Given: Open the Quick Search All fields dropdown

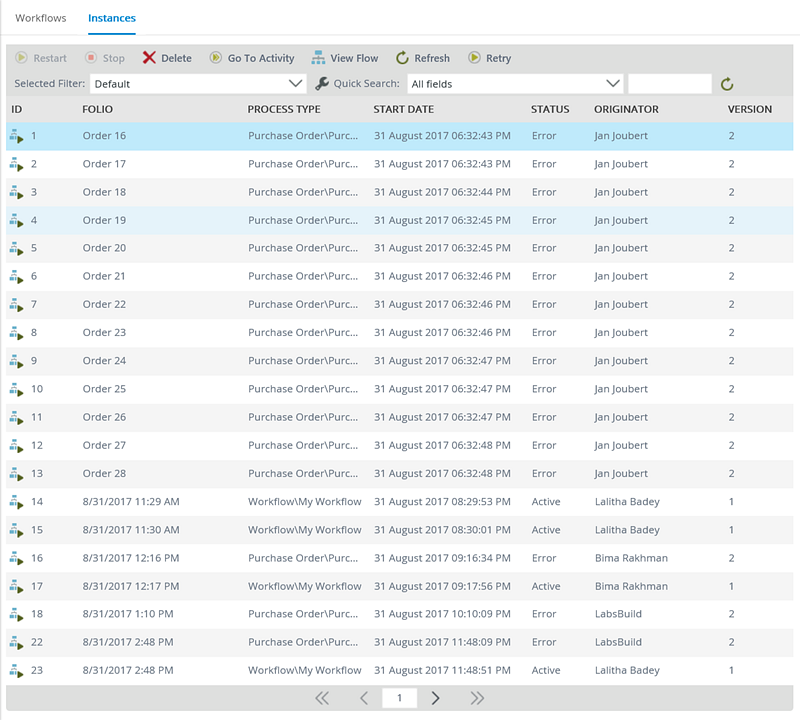Looking at the screenshot, I should (x=613, y=84).
